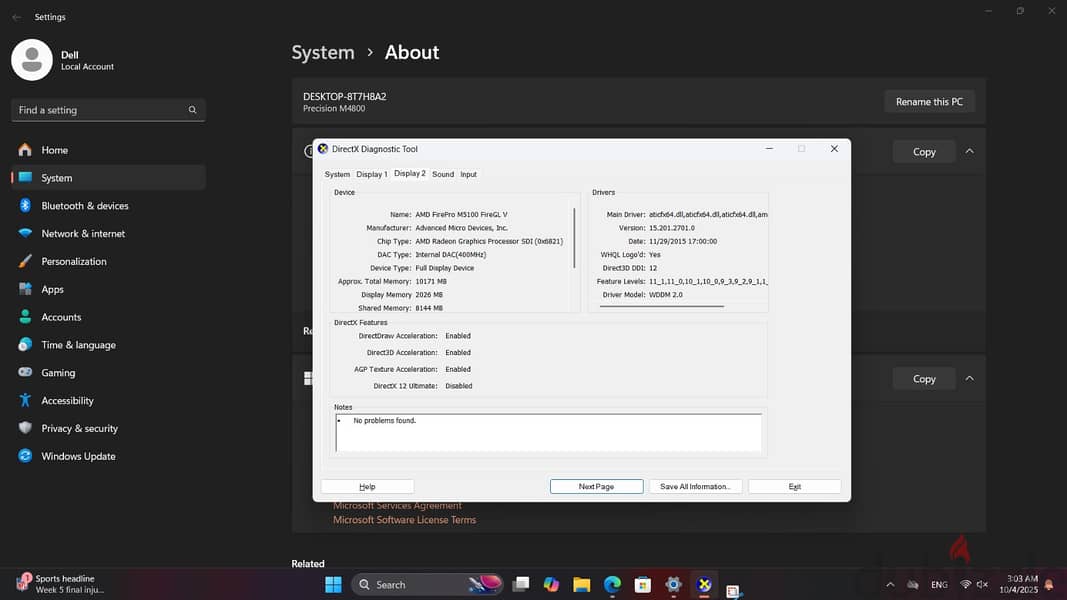Switch to the Sound tab
The image size is (1067, 600).
[x=443, y=174]
